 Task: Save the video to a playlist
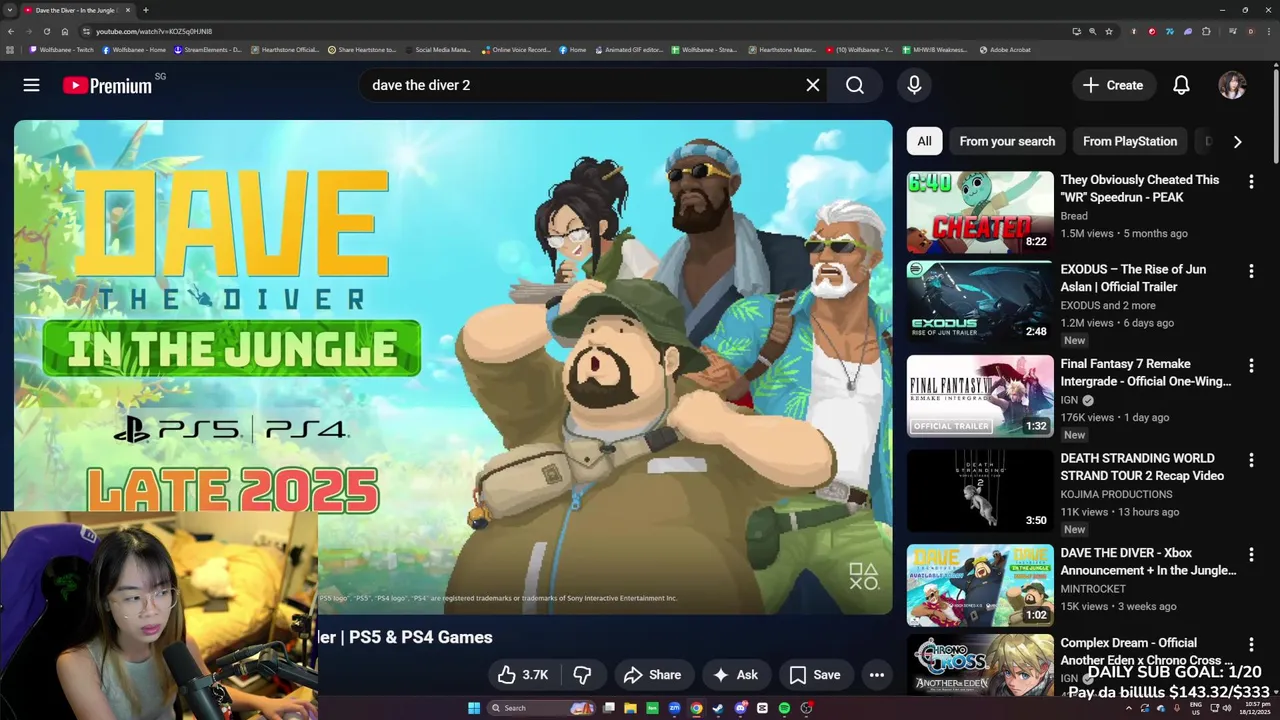(815, 675)
